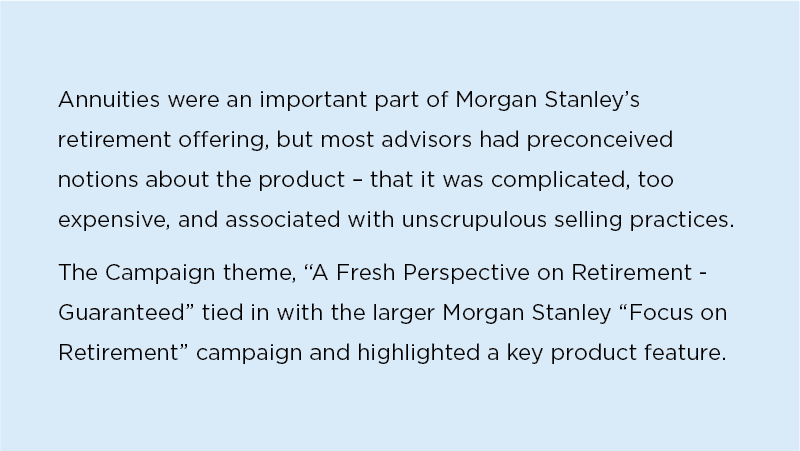The height and width of the screenshot is (451, 800).
Task: Click the word "highlighted" in last line
Action: (418, 353)
